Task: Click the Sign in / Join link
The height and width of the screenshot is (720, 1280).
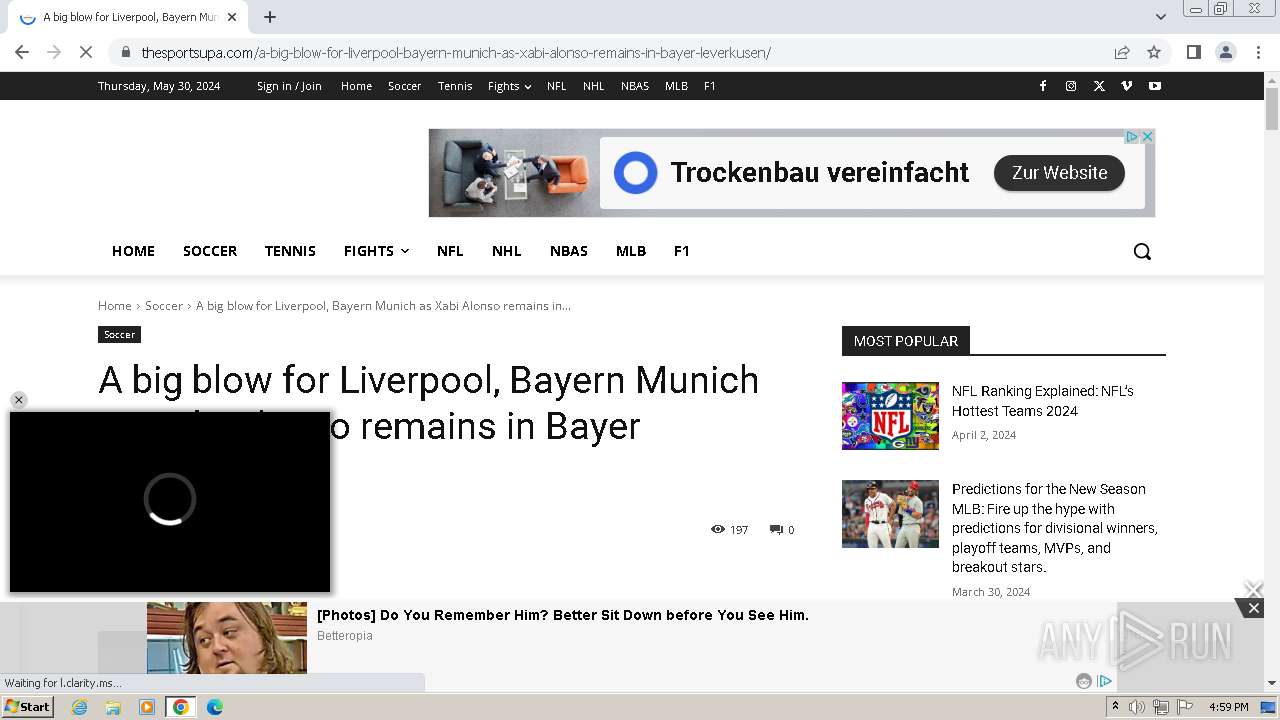Action: [x=289, y=86]
